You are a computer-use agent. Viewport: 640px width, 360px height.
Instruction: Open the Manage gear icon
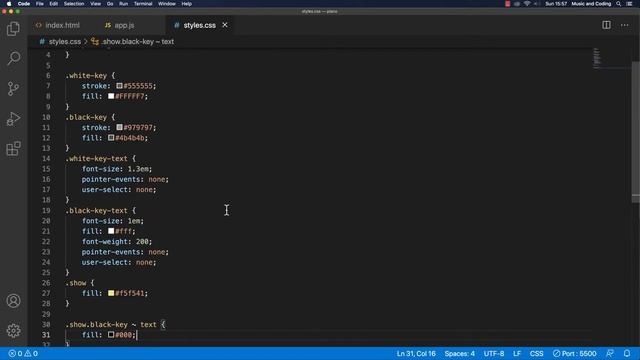pyautogui.click(x=13, y=330)
